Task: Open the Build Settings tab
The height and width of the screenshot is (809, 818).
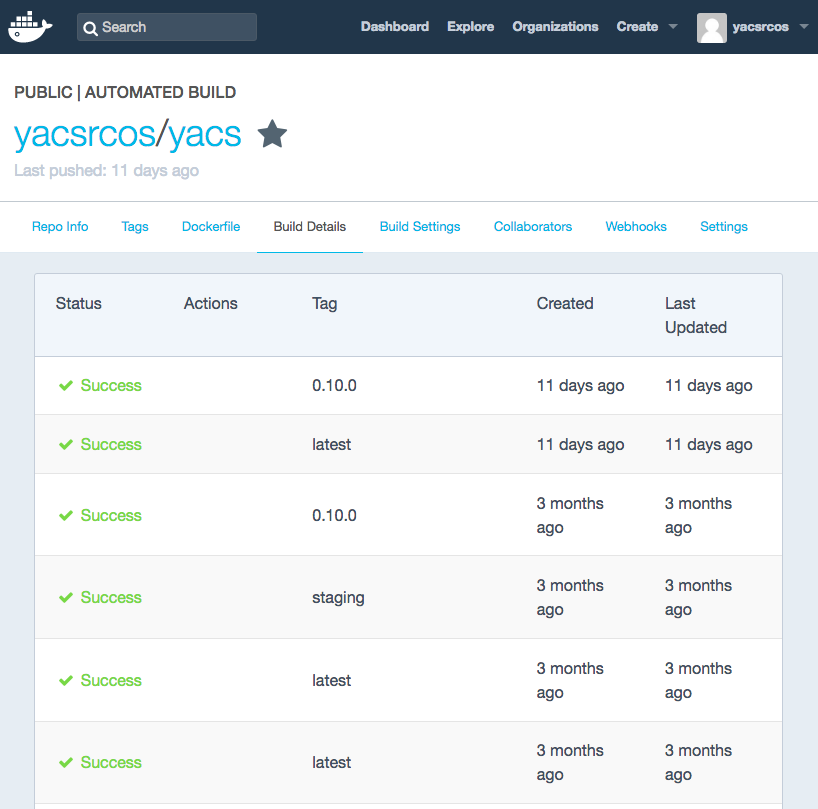Action: coord(420,227)
